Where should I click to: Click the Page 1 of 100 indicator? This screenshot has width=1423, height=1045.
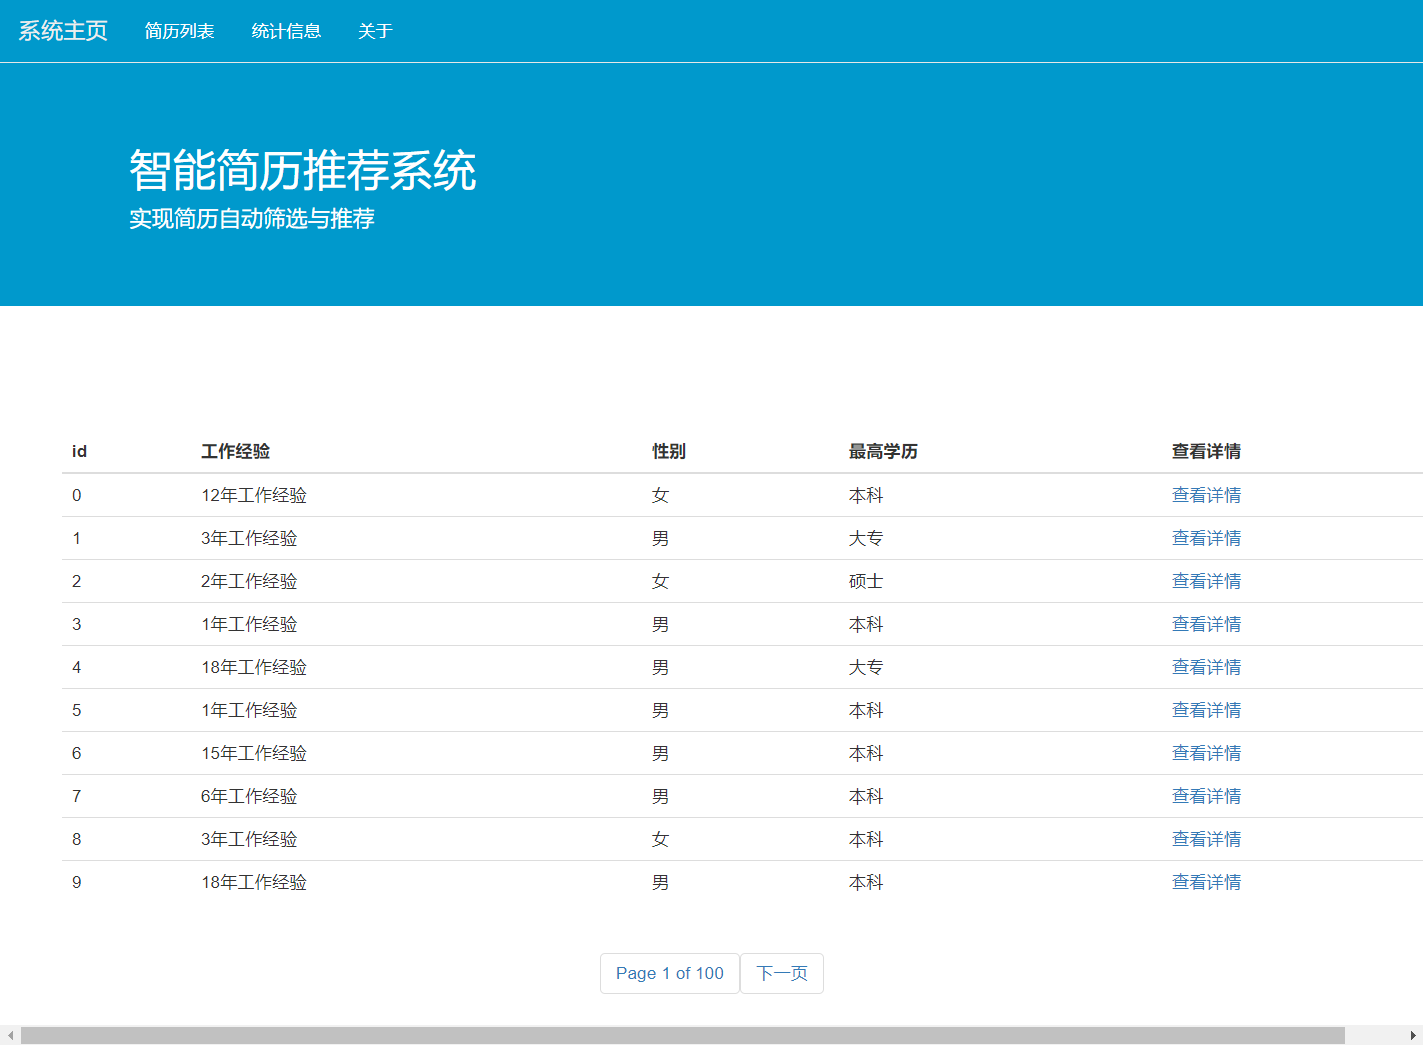pos(670,973)
